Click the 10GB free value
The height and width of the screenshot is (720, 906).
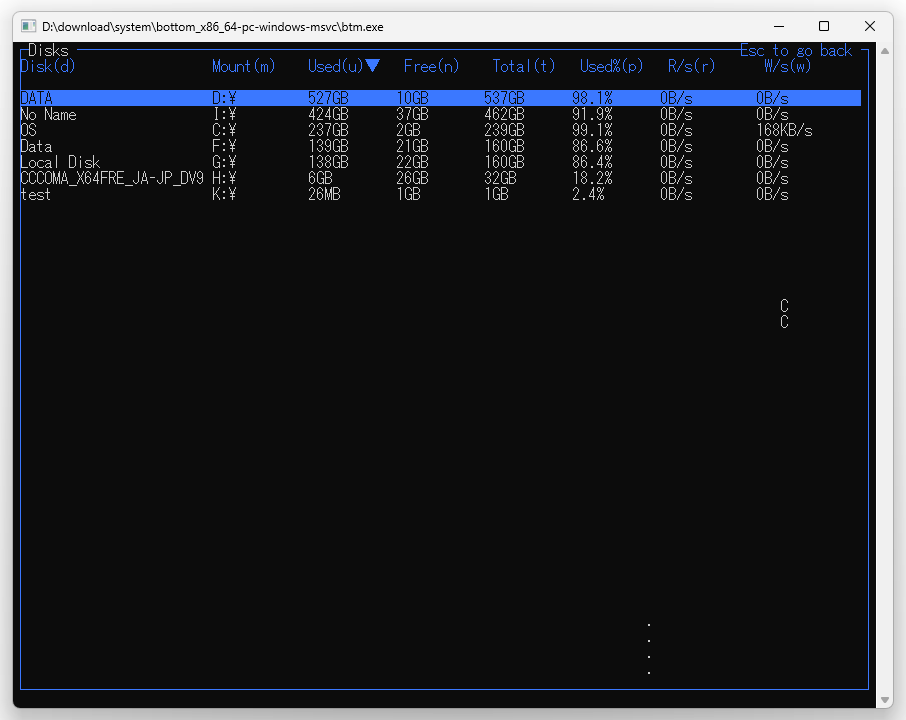(412, 98)
